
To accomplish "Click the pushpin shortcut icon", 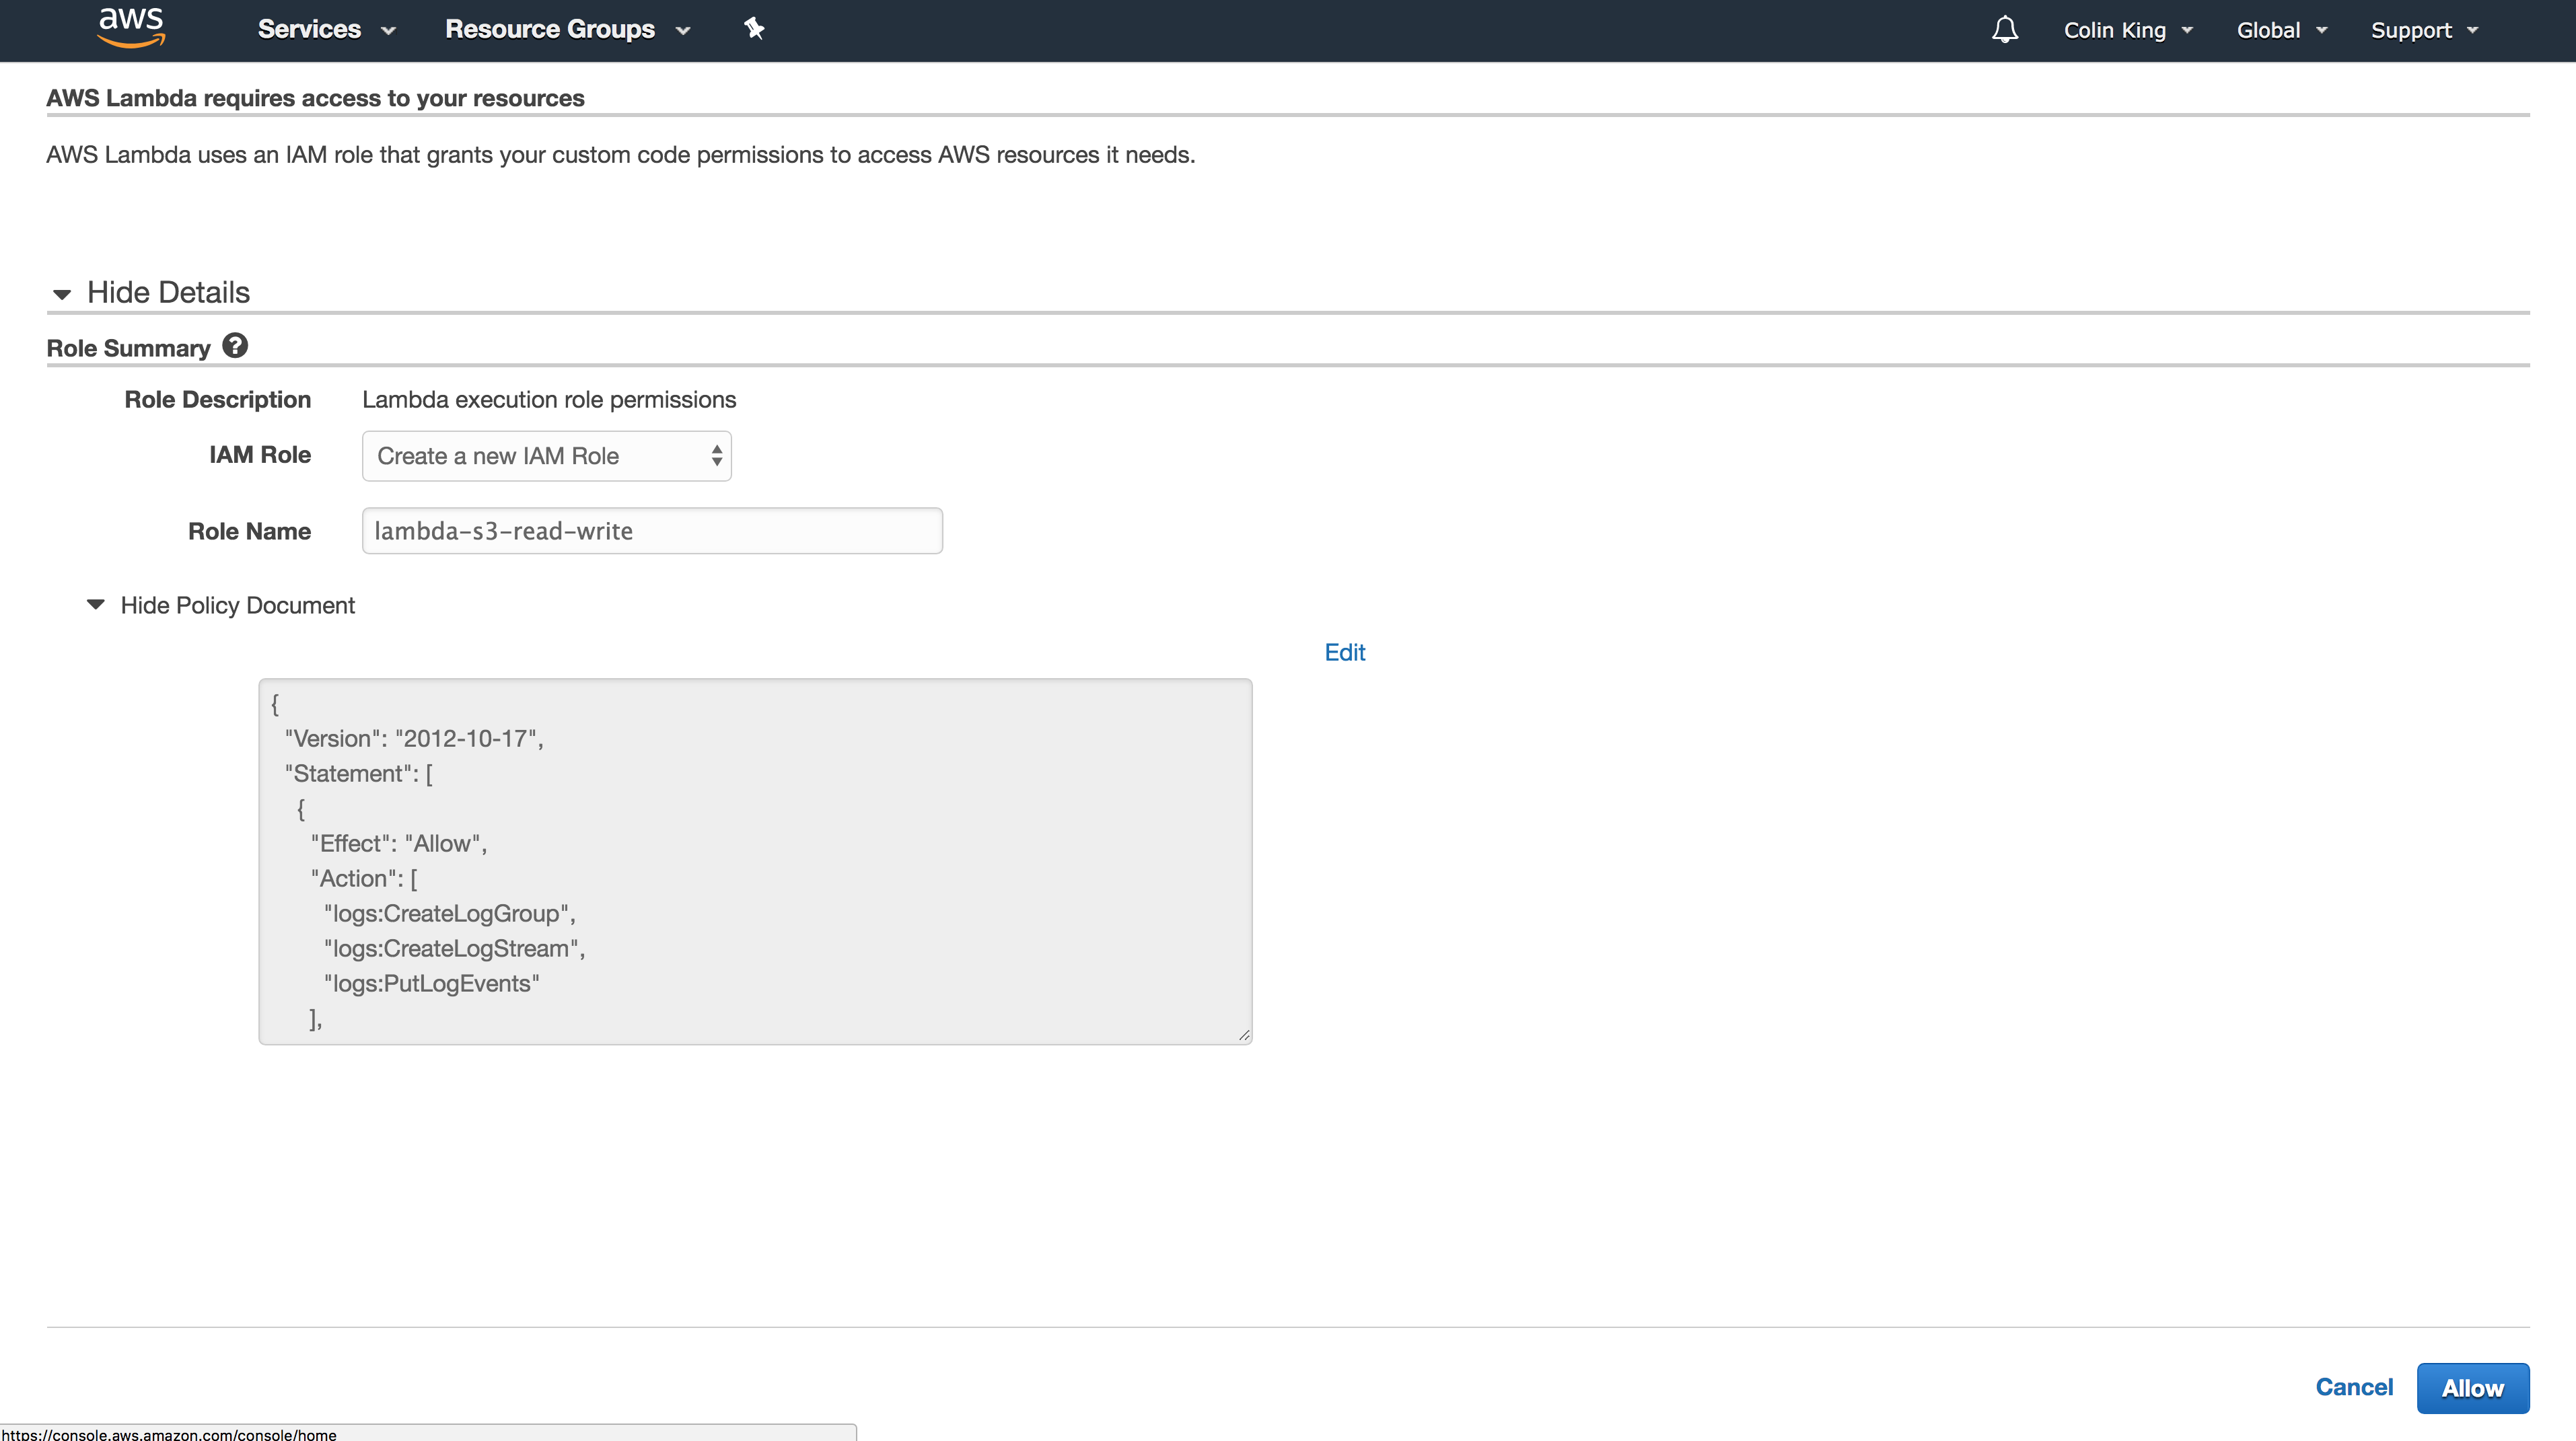I will point(754,29).
